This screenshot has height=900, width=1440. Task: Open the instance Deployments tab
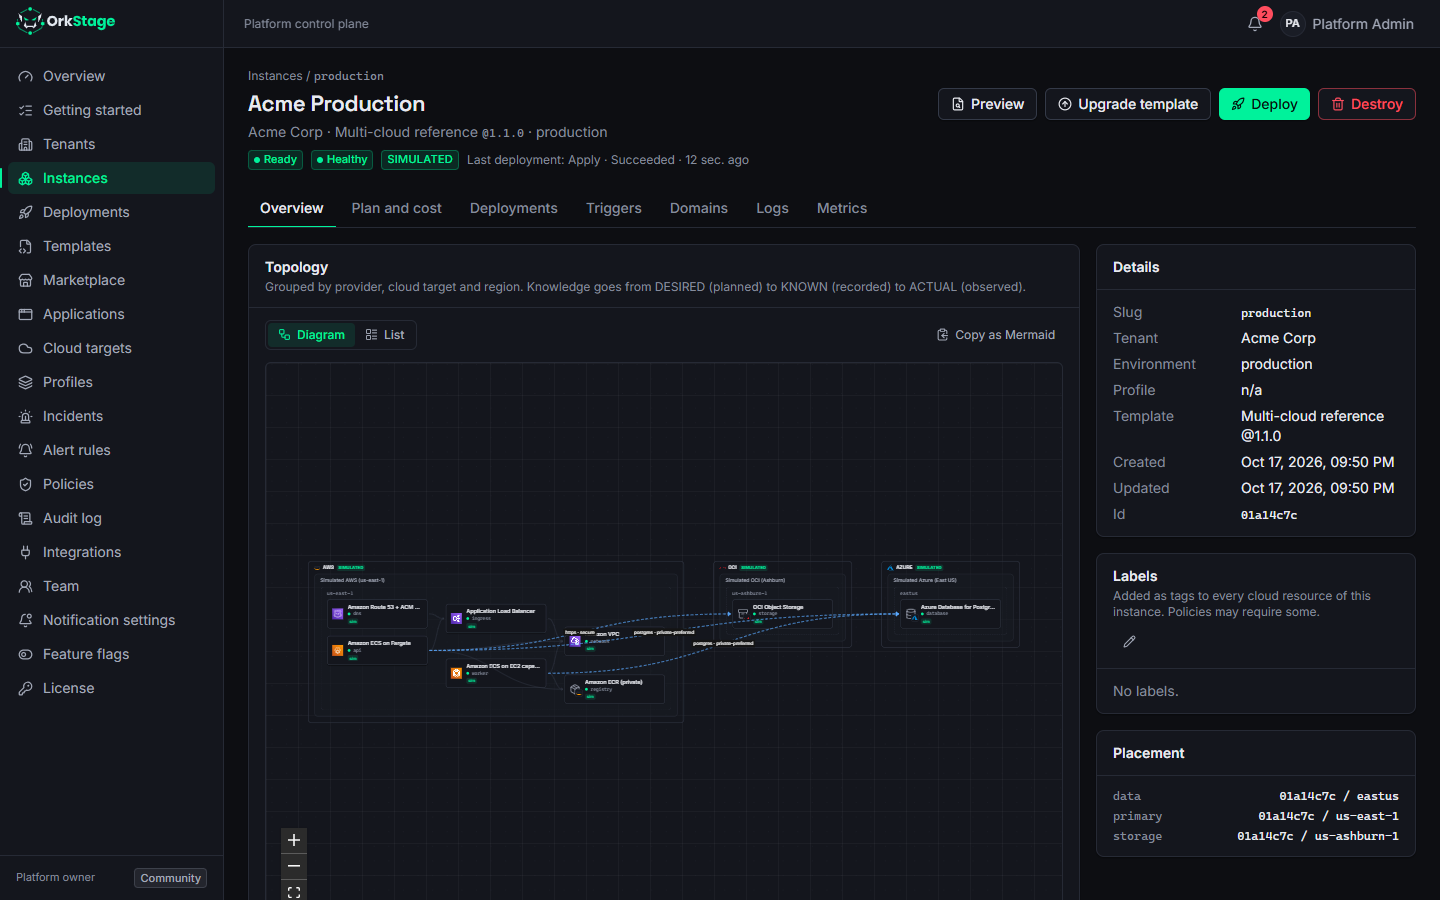[x=514, y=208]
